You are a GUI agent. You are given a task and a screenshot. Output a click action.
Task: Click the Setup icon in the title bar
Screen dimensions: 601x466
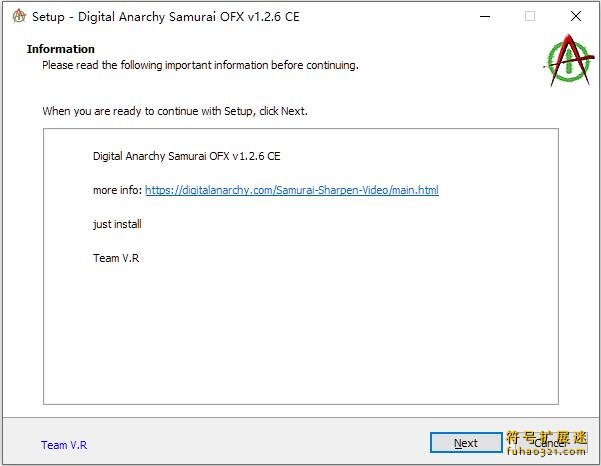pos(17,16)
